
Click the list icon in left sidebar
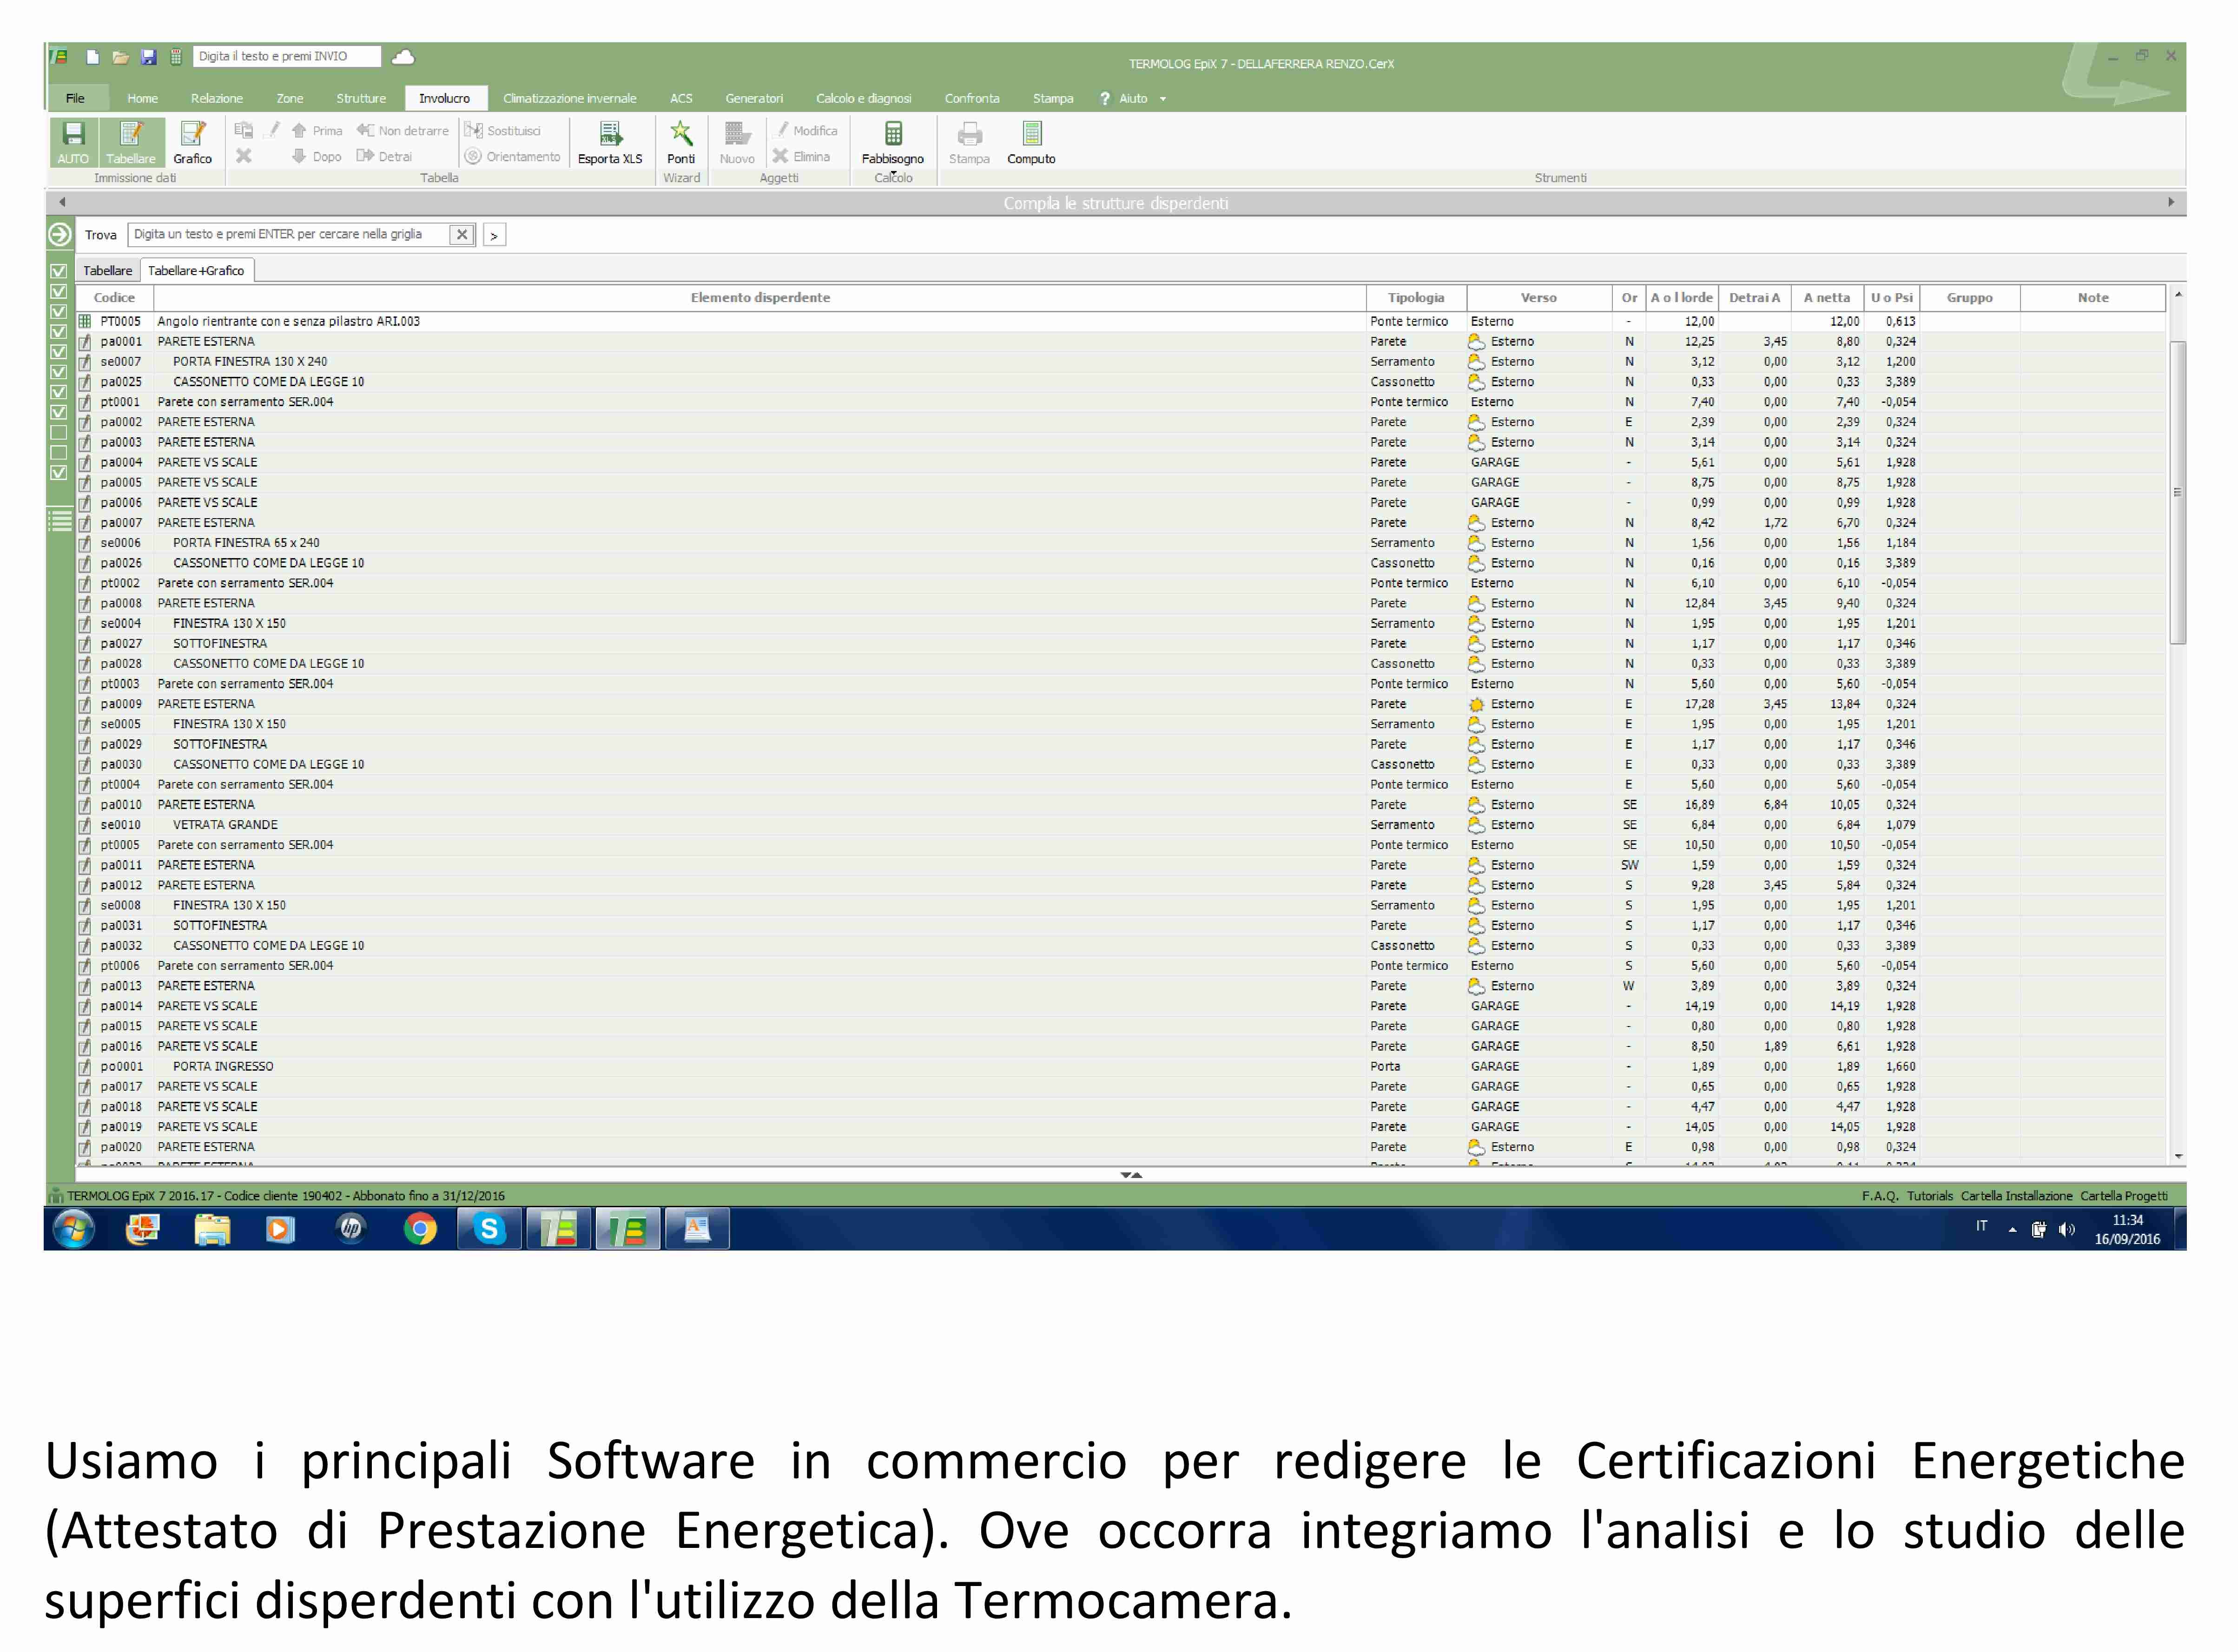pos(60,521)
